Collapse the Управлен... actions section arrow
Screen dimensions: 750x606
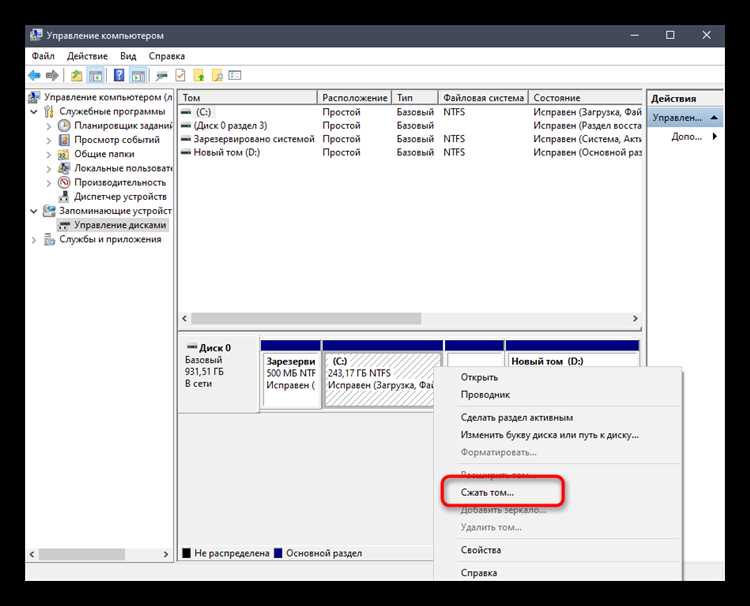(x=714, y=118)
